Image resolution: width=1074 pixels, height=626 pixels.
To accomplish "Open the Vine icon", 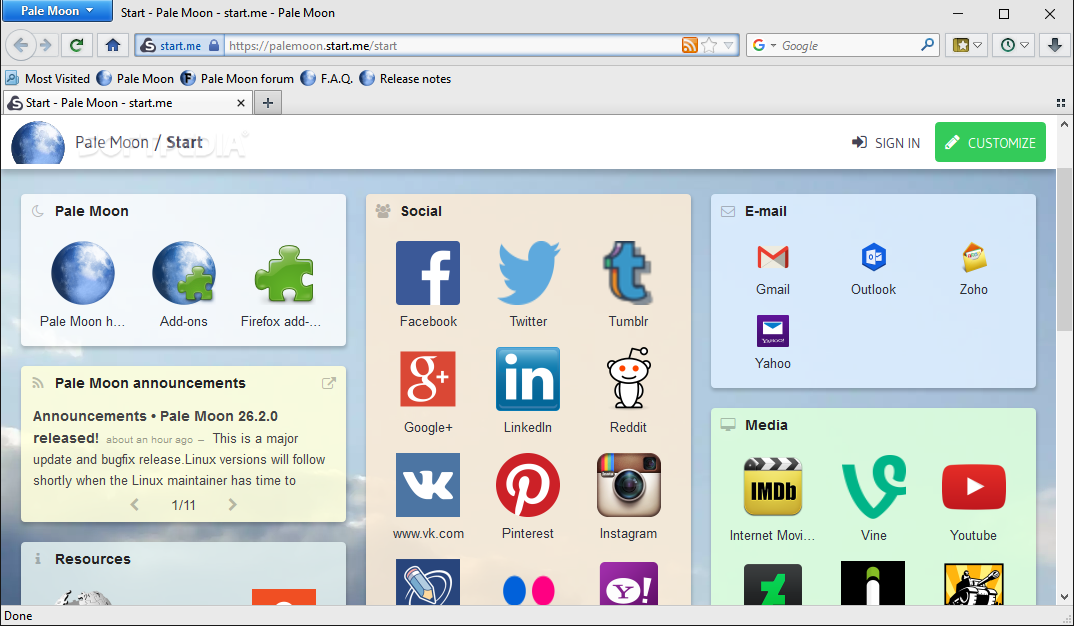I will pyautogui.click(x=873, y=487).
